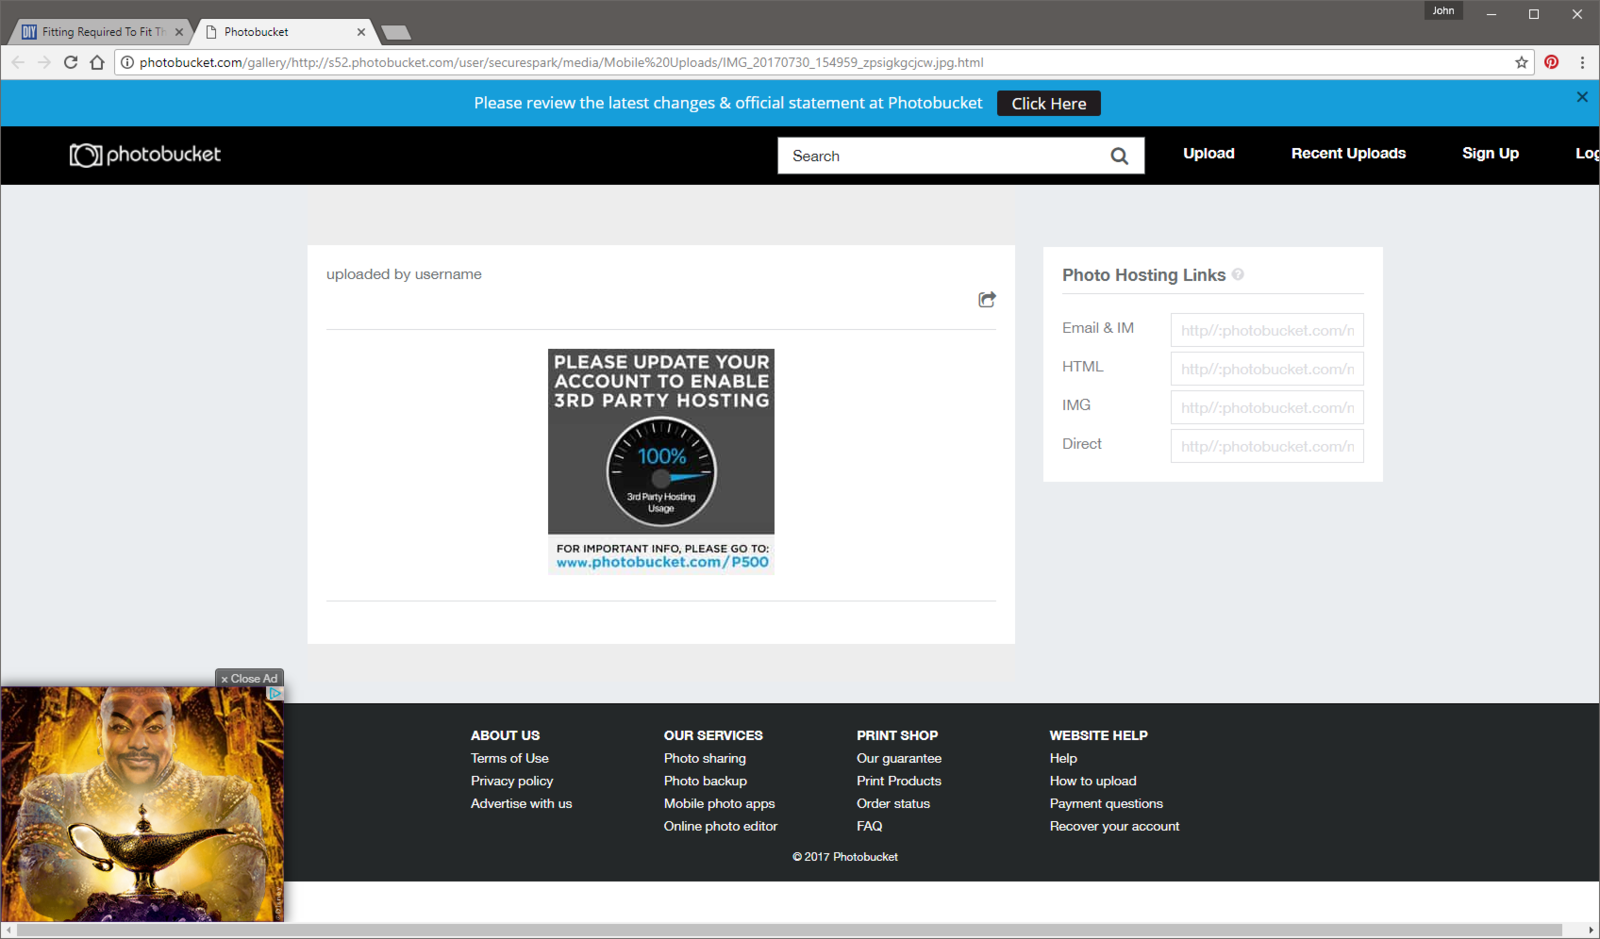
Task: Click the Photo Hosting Links help icon
Action: tap(1238, 275)
